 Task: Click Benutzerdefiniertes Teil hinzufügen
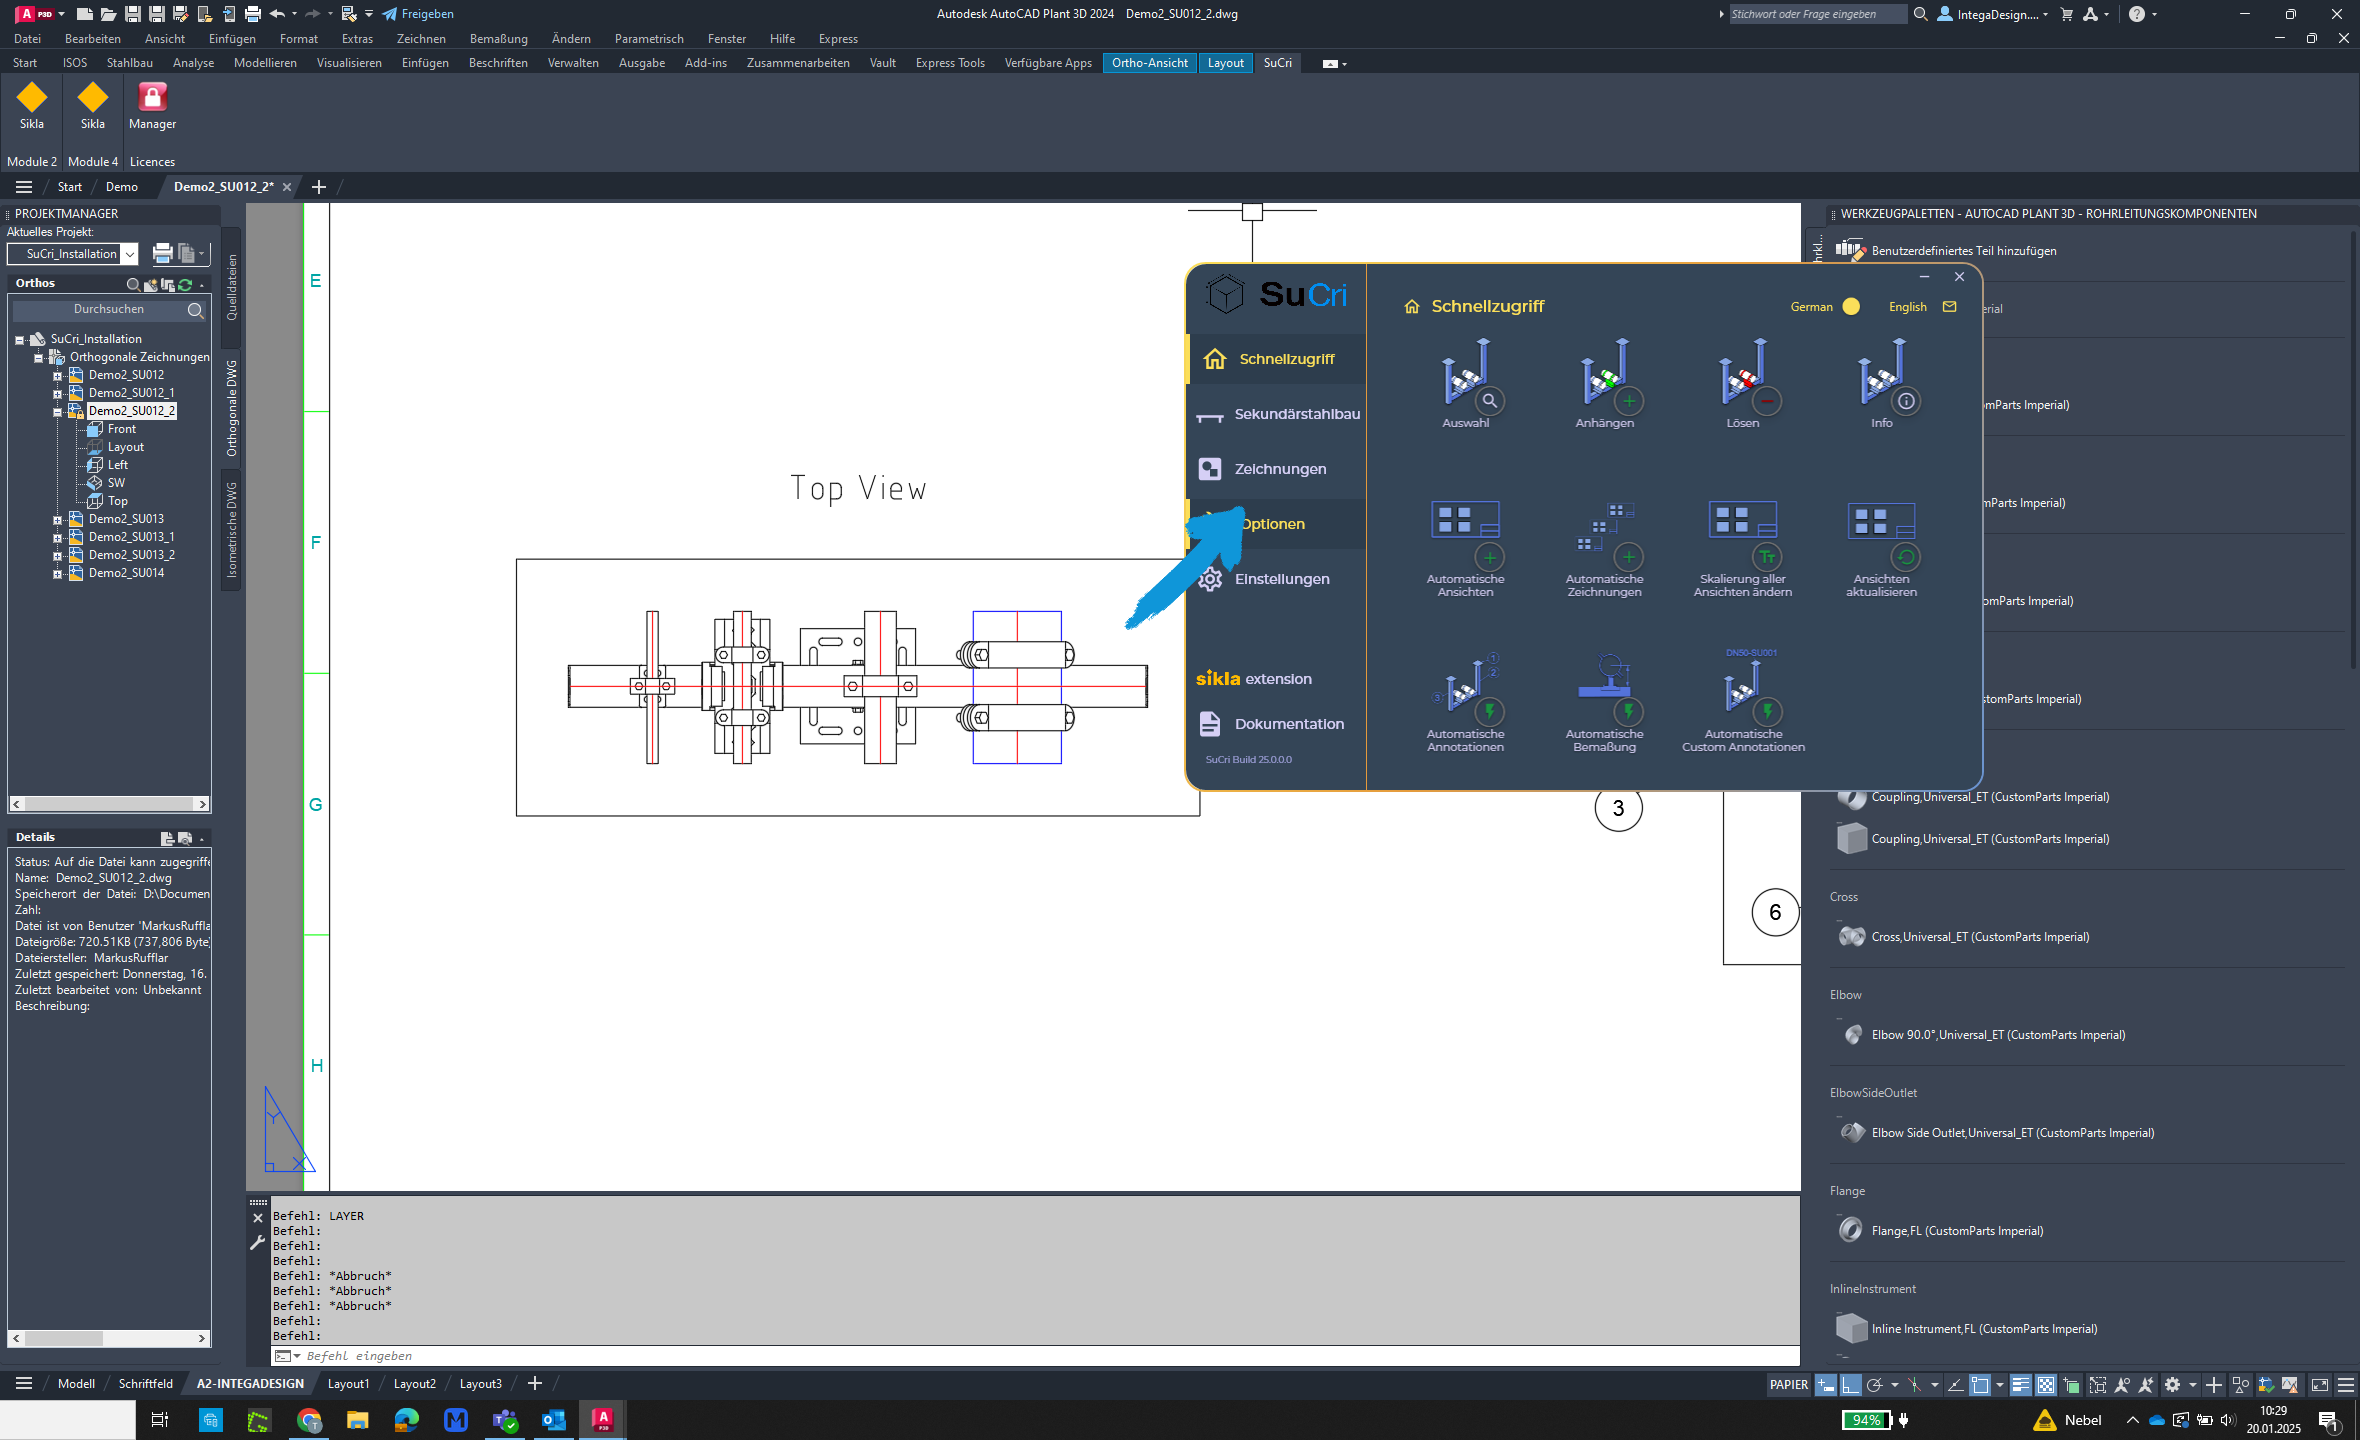(1946, 251)
